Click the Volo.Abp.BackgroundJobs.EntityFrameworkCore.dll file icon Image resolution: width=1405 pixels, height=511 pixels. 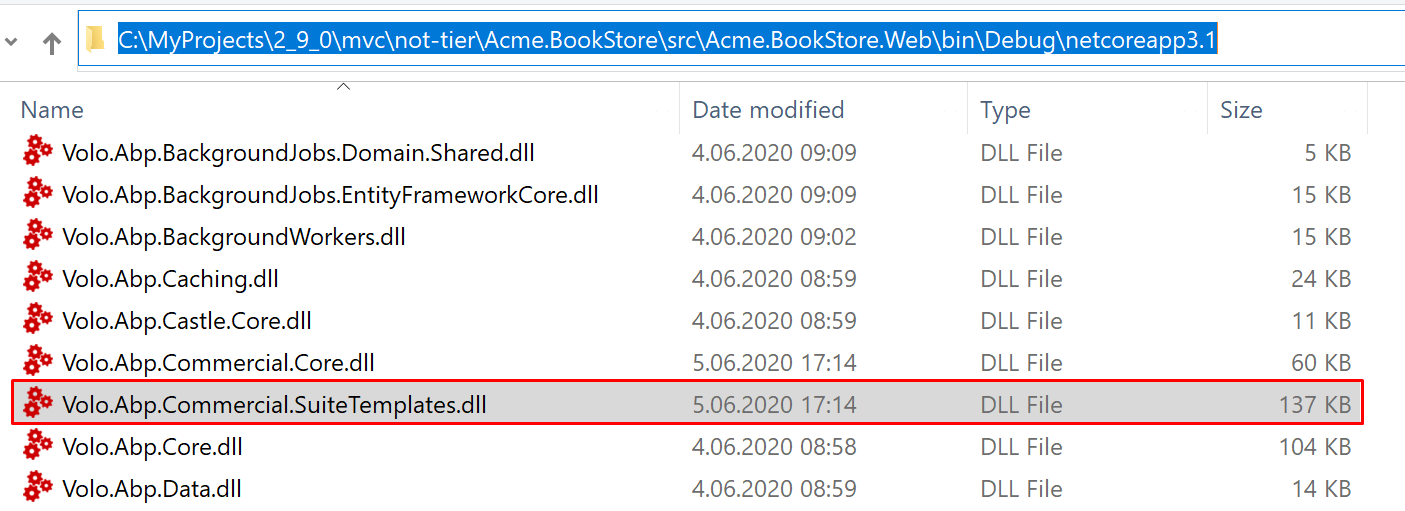[x=38, y=194]
